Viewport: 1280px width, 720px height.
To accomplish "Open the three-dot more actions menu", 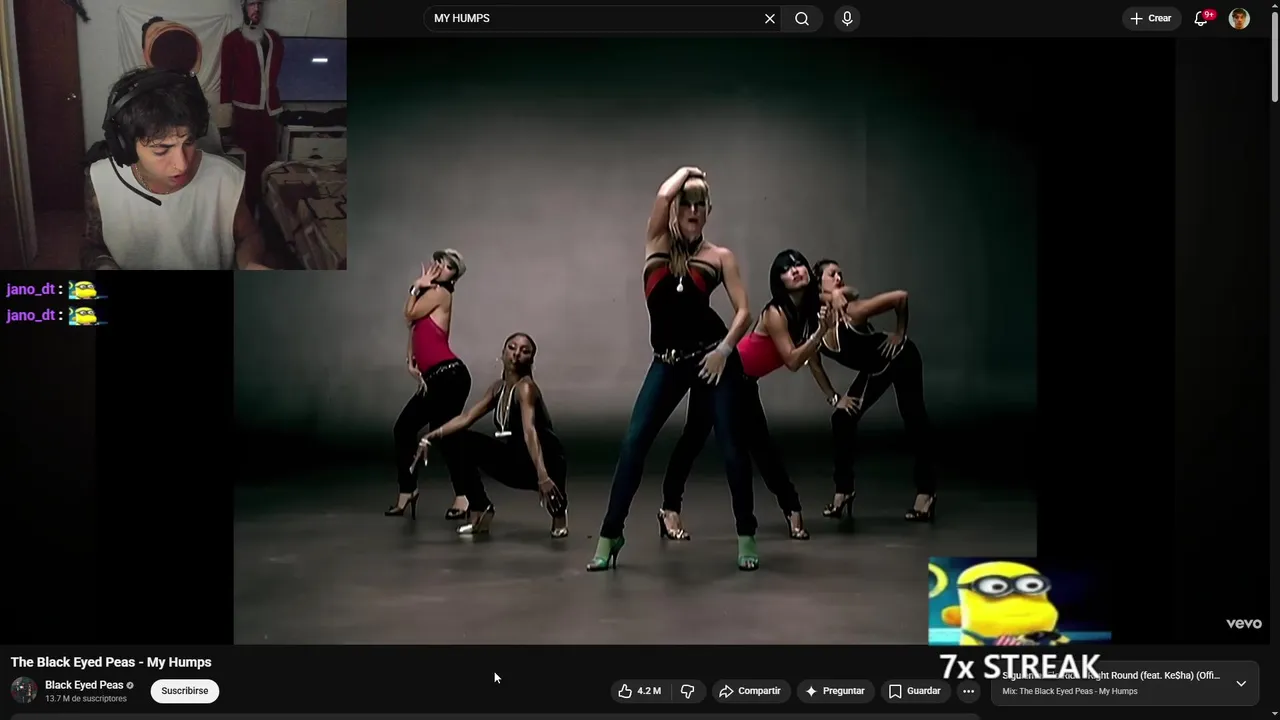I will click(968, 691).
